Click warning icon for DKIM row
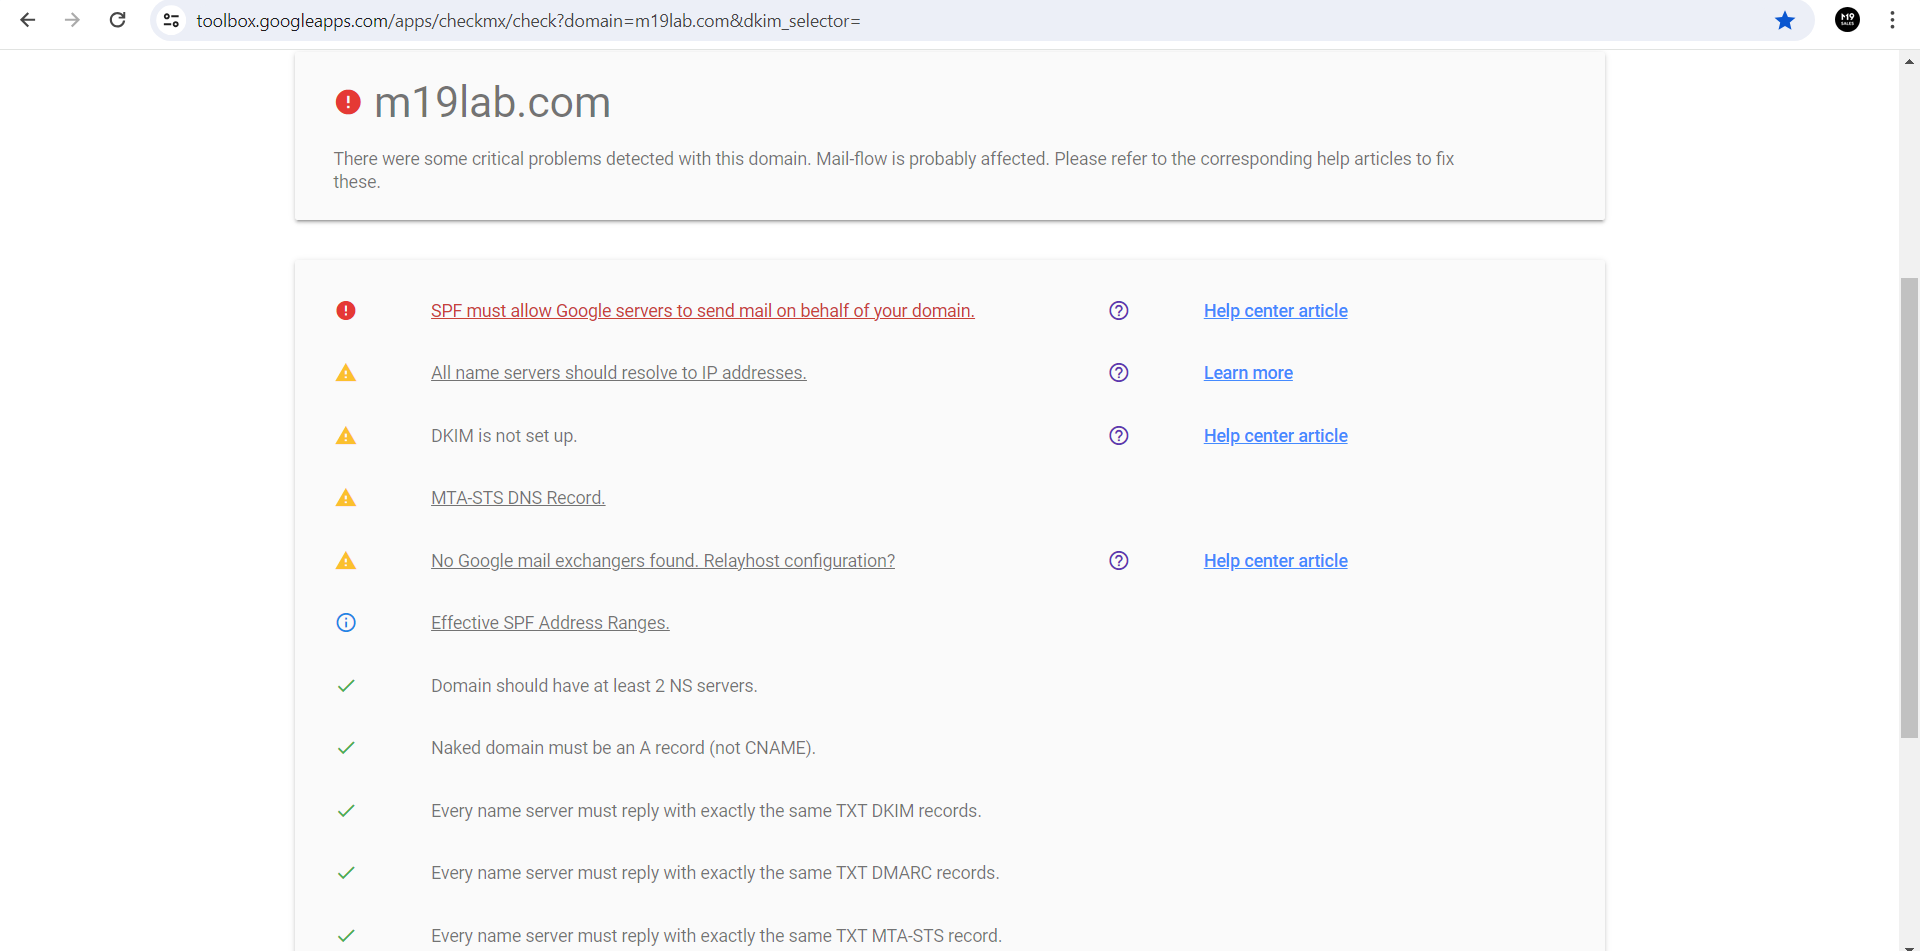This screenshot has width=1920, height=951. [346, 436]
